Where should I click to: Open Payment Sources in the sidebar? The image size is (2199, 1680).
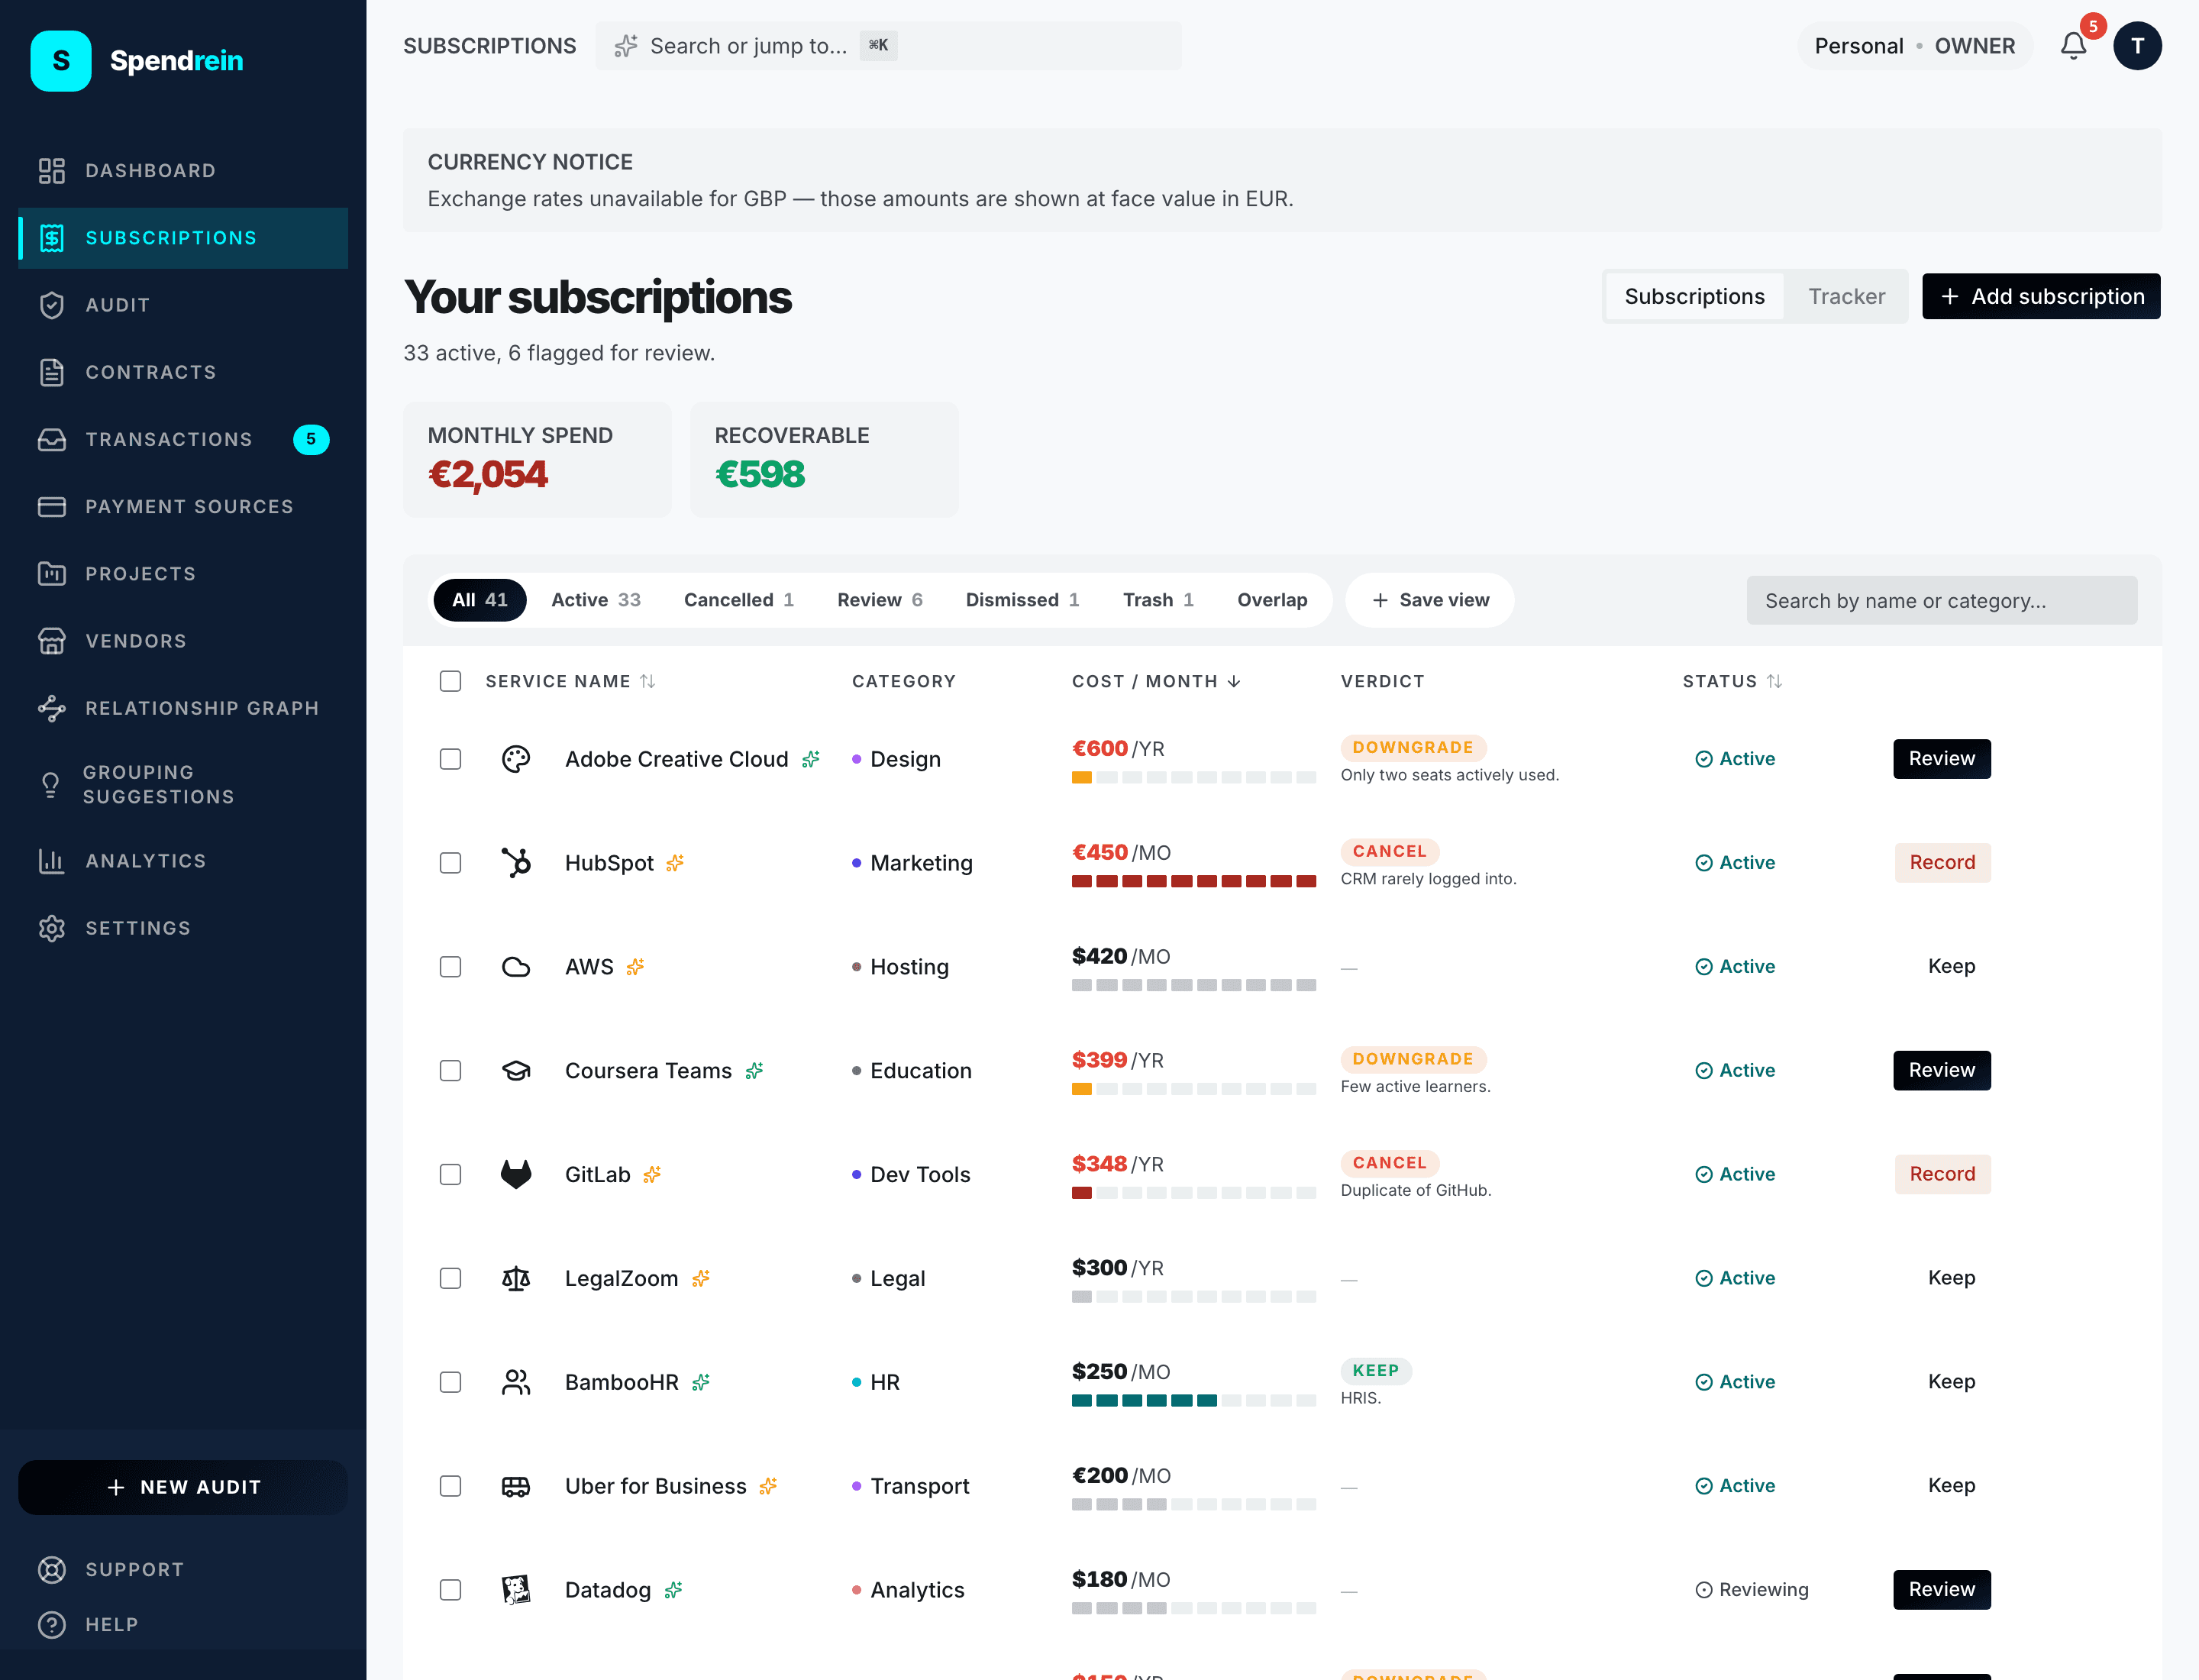click(x=183, y=507)
